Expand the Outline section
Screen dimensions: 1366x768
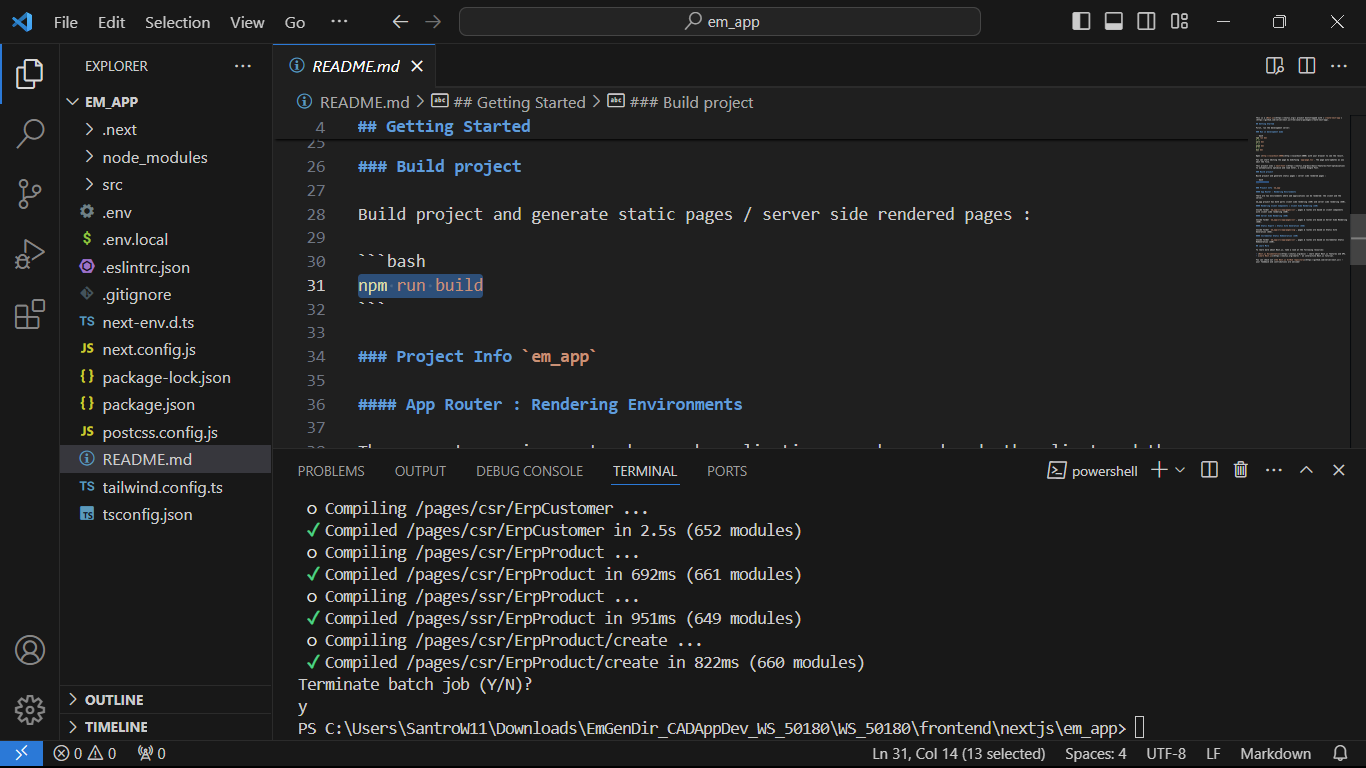(x=165, y=700)
